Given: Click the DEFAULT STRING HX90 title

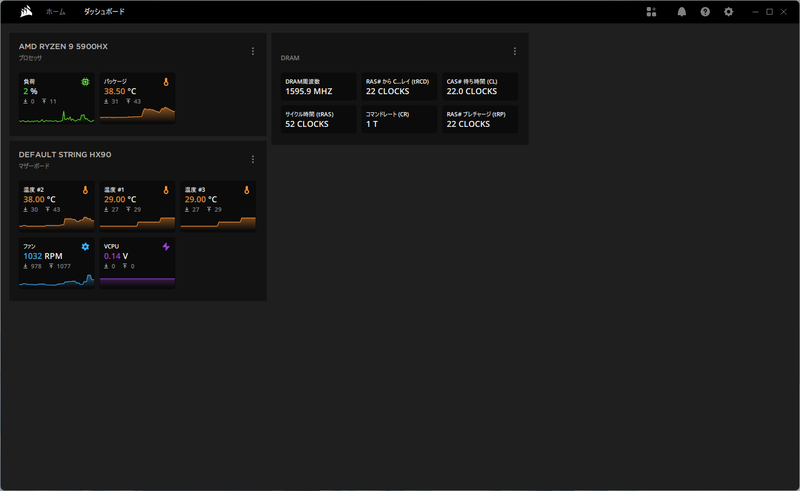Looking at the screenshot, I should coord(65,155).
